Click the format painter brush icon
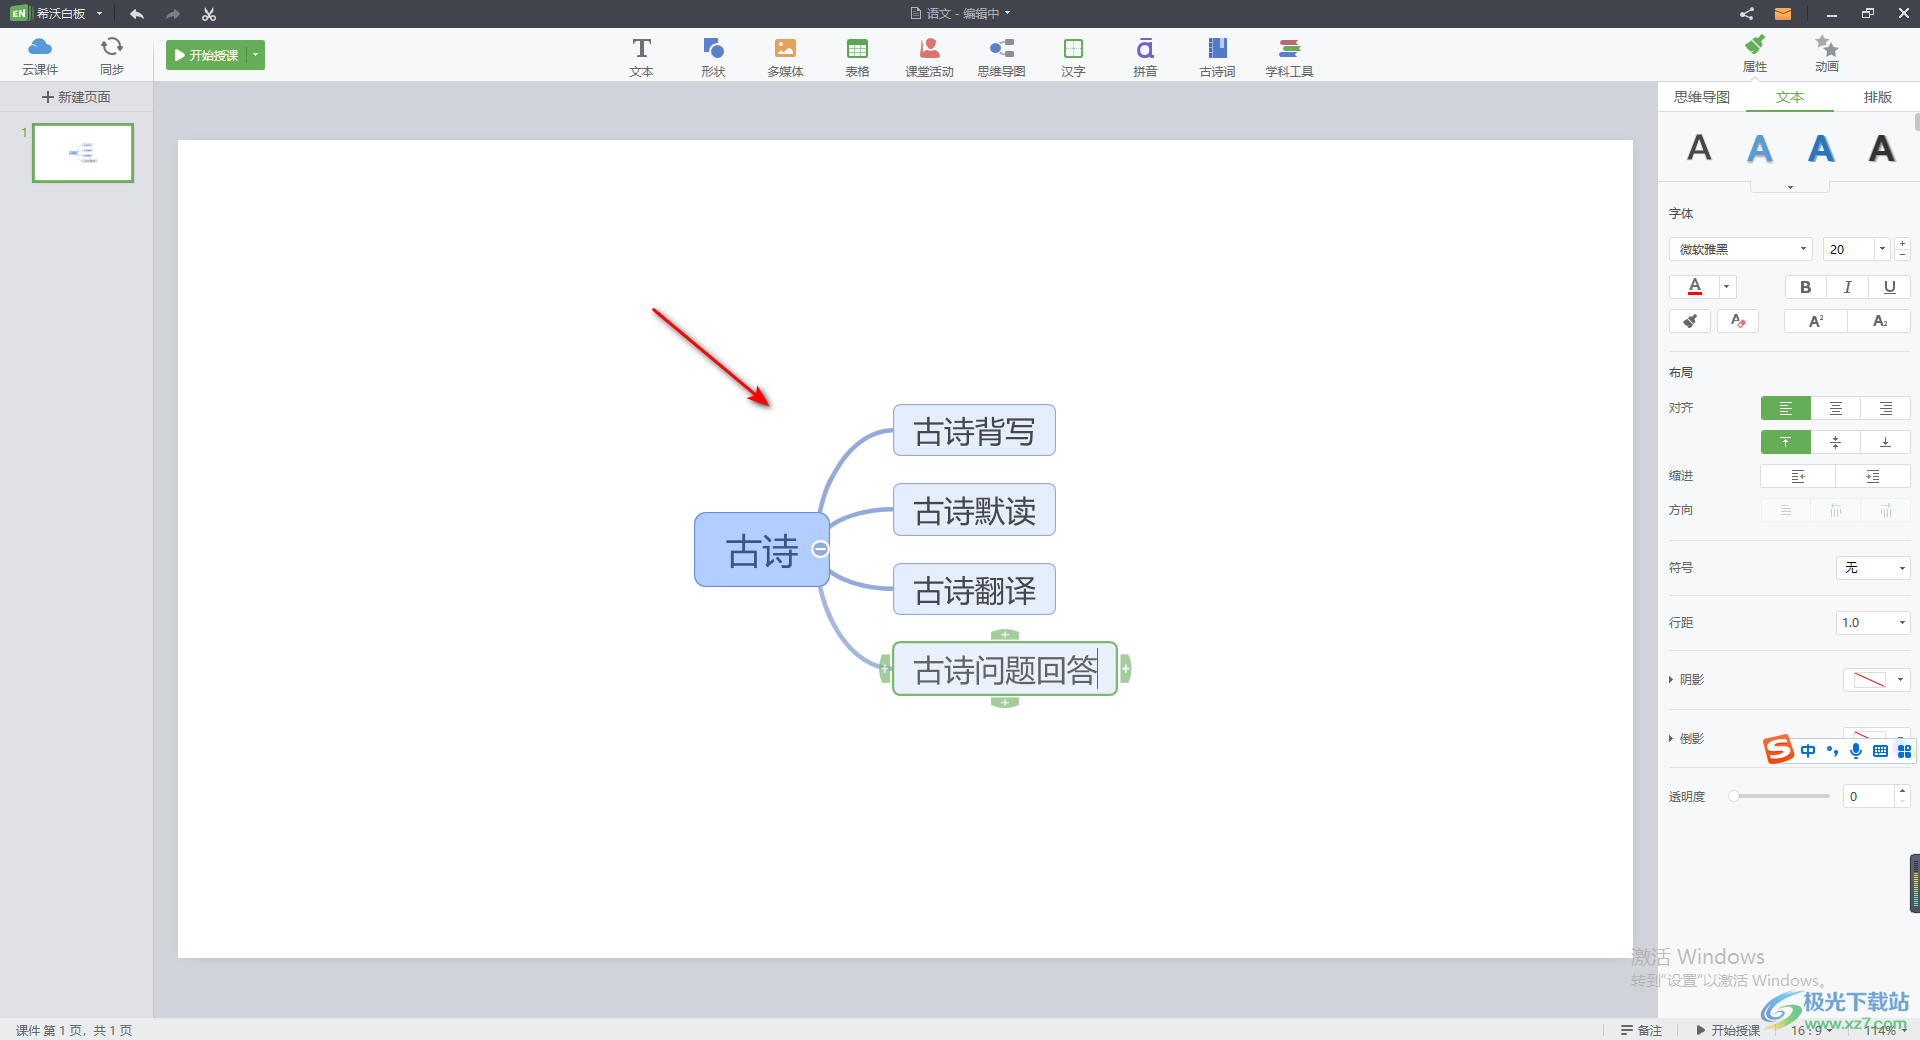This screenshot has width=1920, height=1040. pyautogui.click(x=1690, y=321)
